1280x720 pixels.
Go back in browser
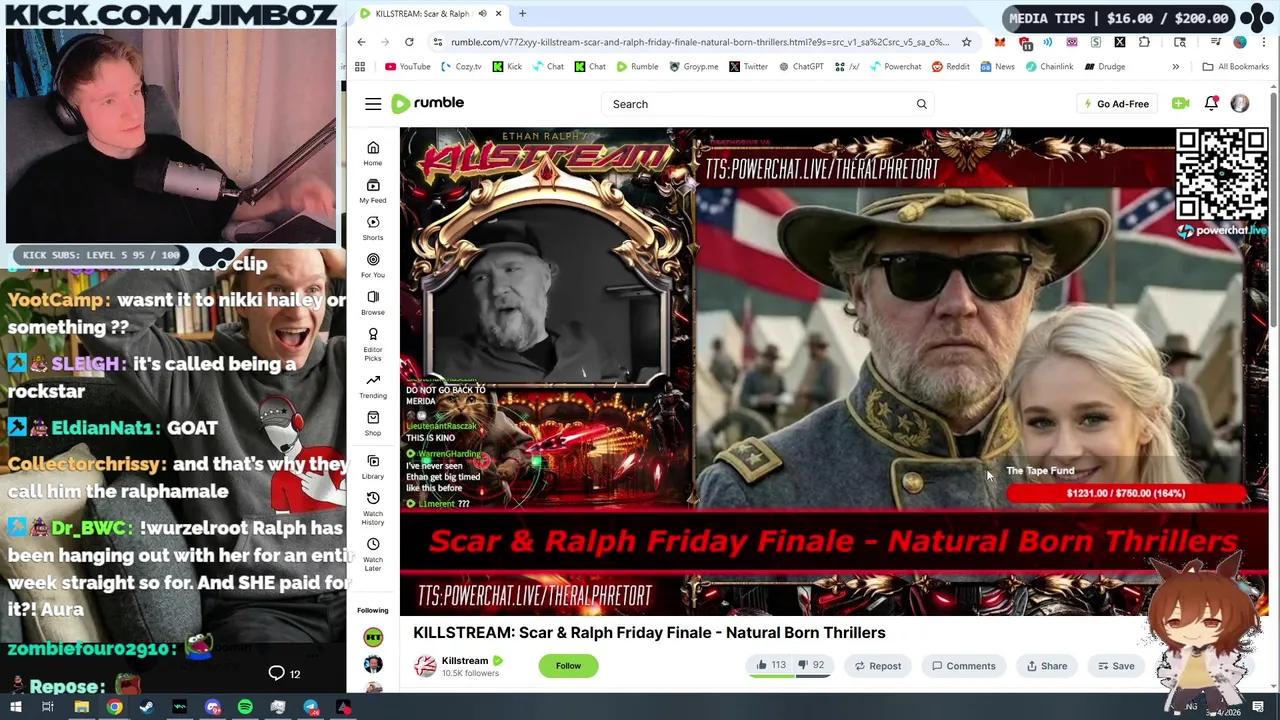[361, 42]
